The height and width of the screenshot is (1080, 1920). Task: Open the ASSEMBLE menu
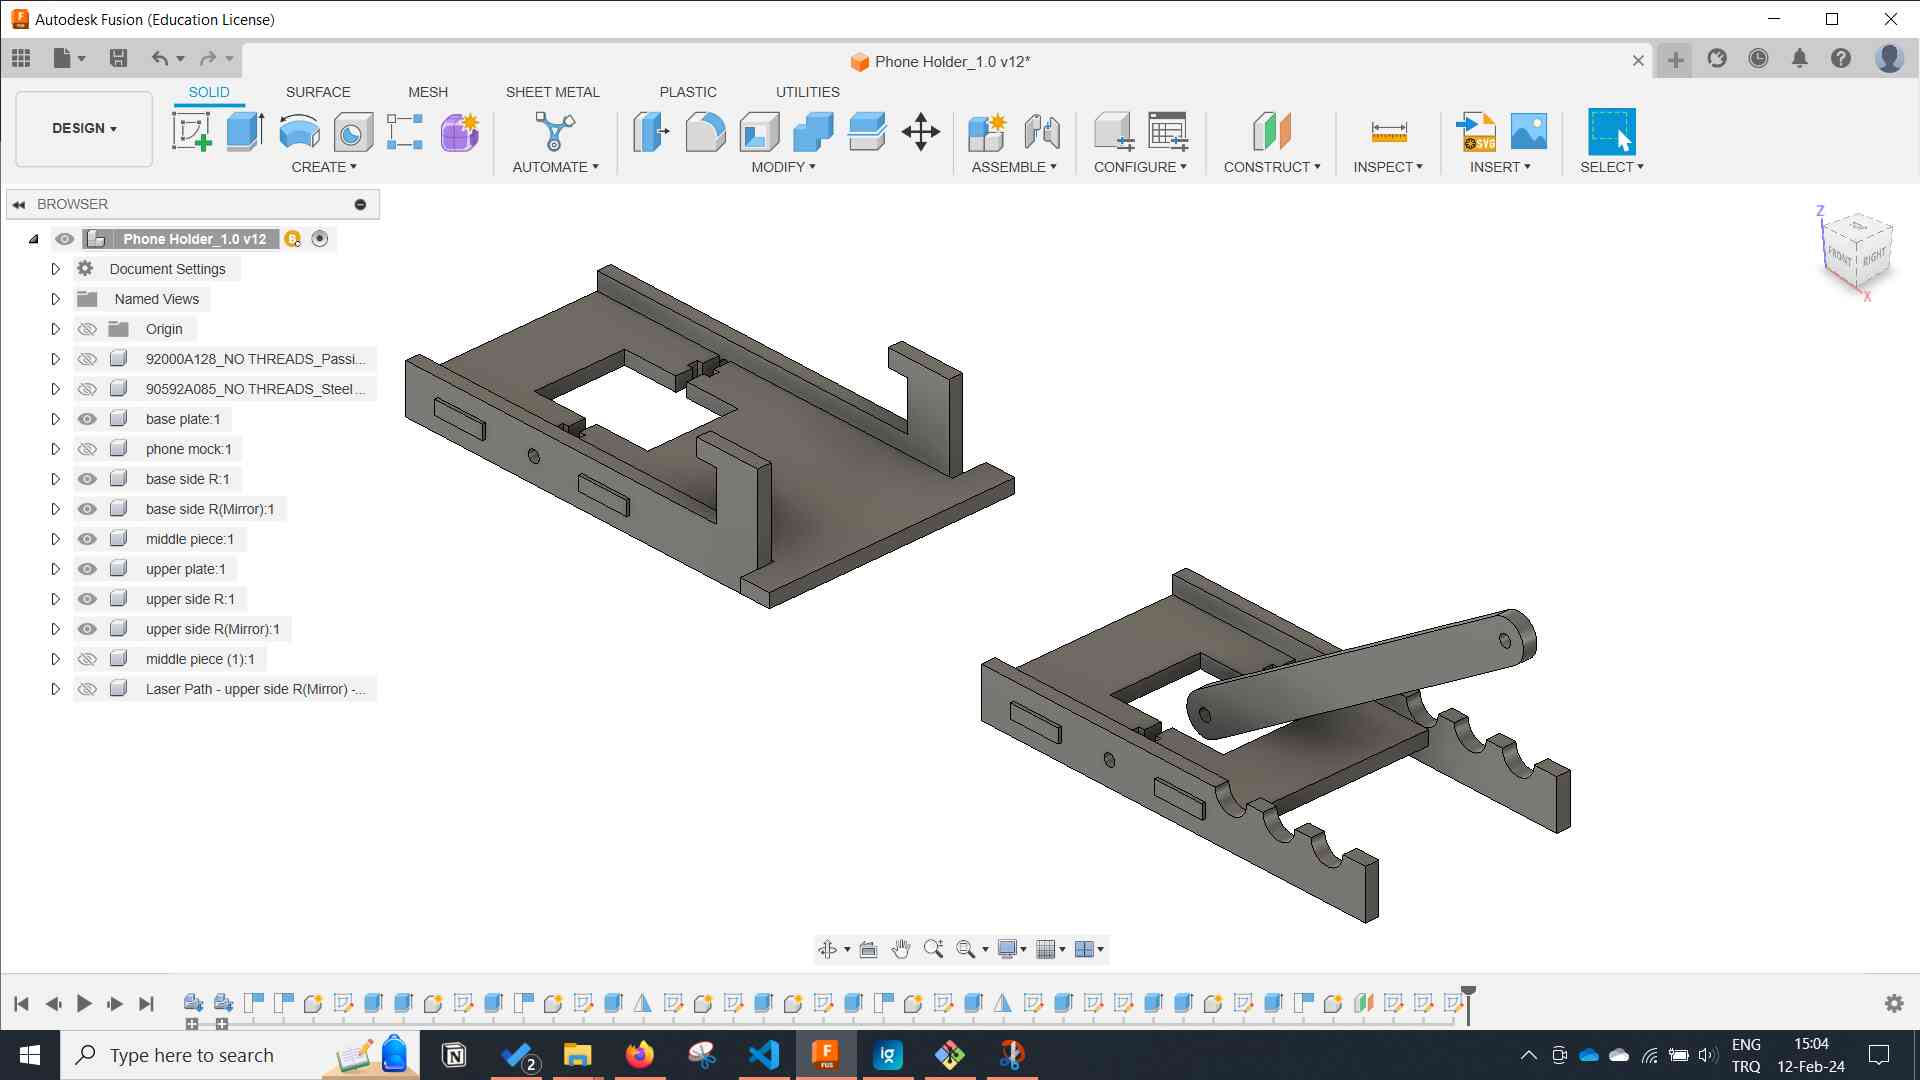[1014, 167]
